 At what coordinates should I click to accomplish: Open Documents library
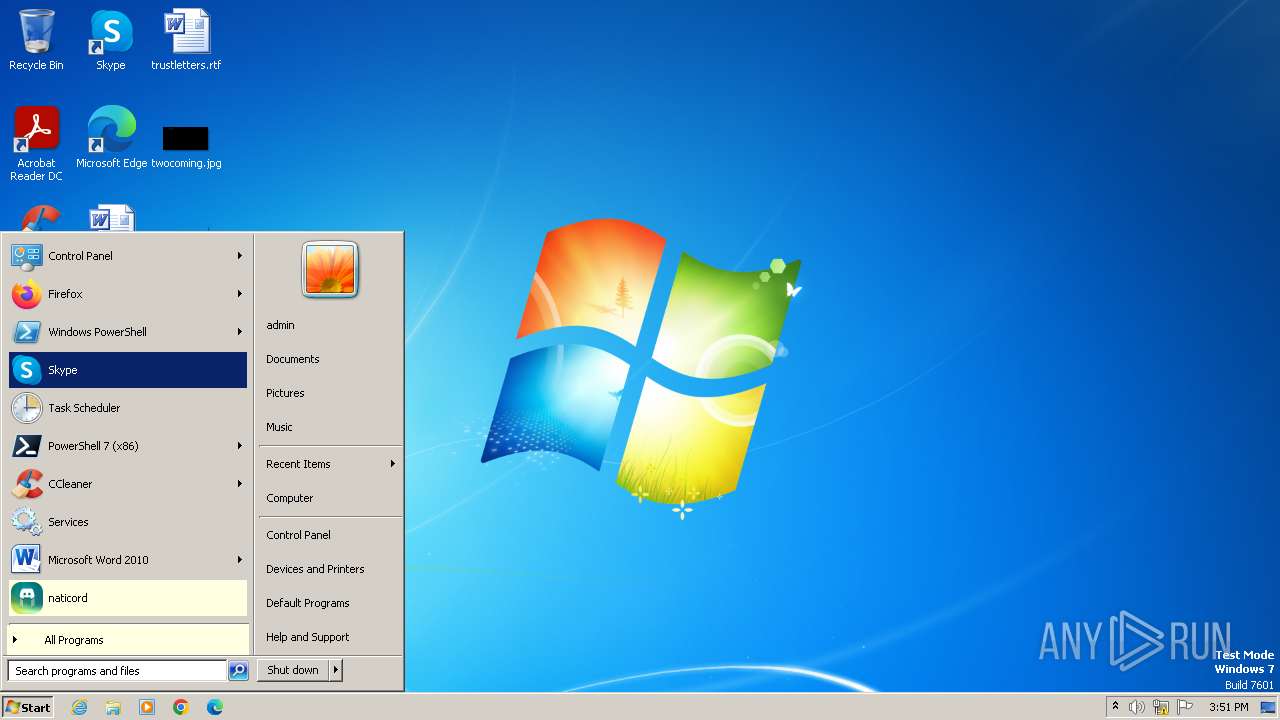pos(330,359)
